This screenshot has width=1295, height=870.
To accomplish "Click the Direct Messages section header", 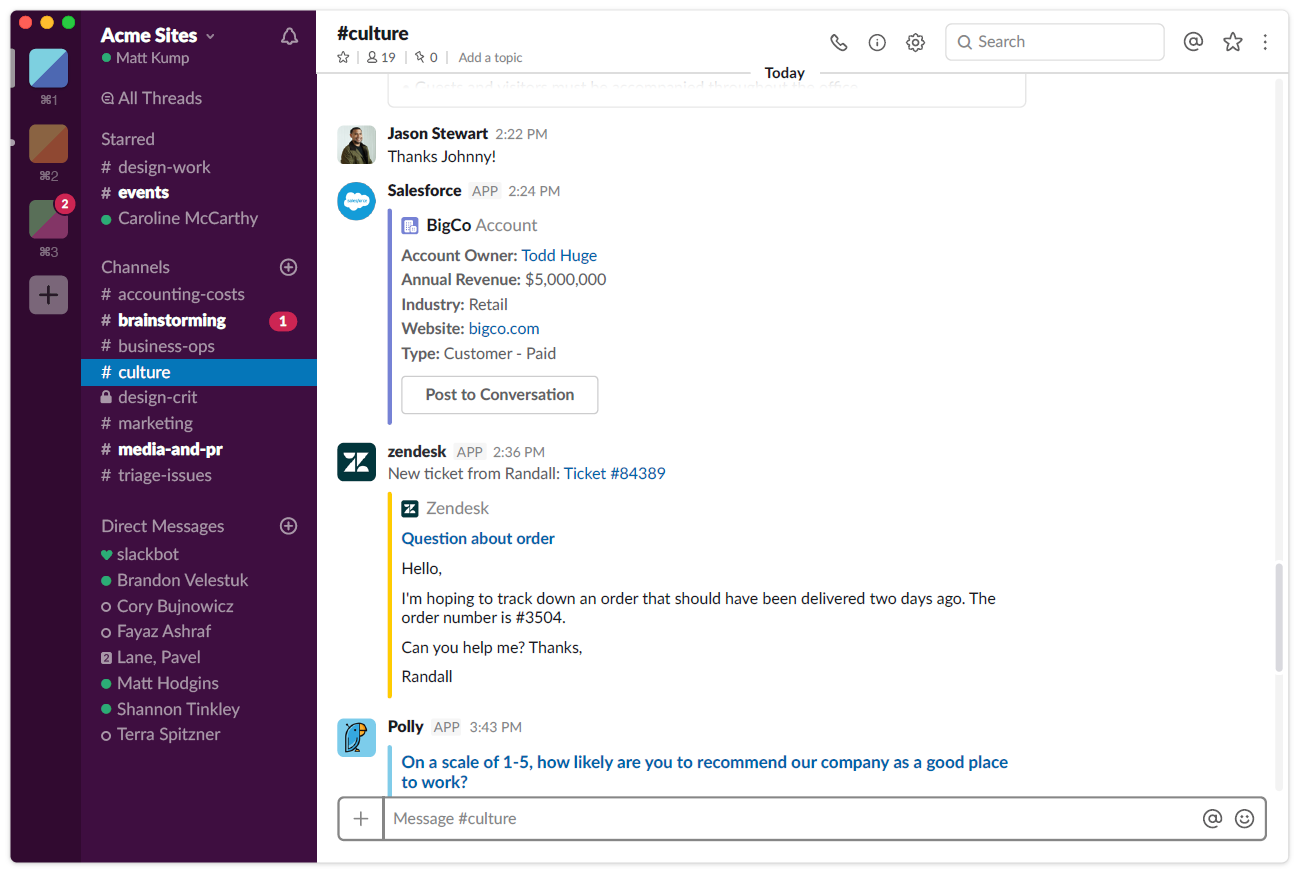I will coord(162,526).
